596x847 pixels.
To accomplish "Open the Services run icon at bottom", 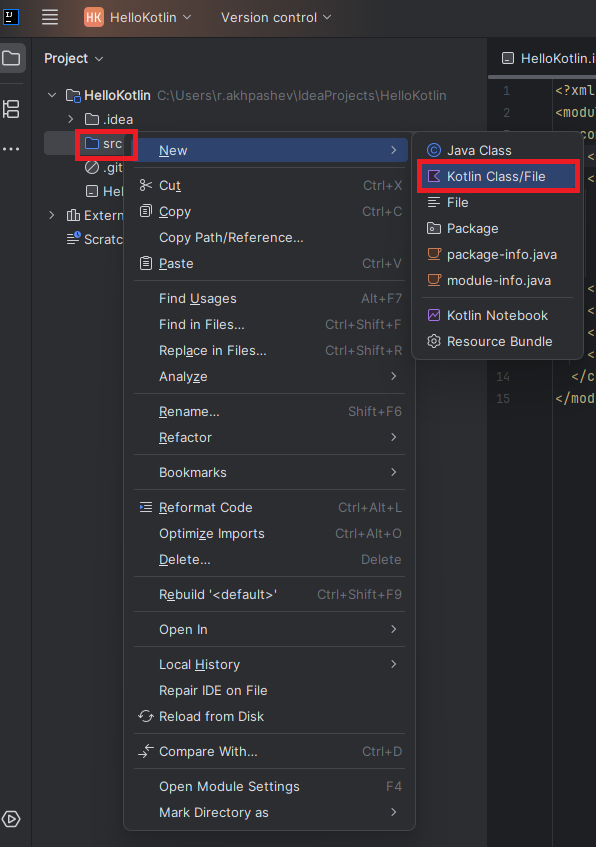I will pos(11,819).
